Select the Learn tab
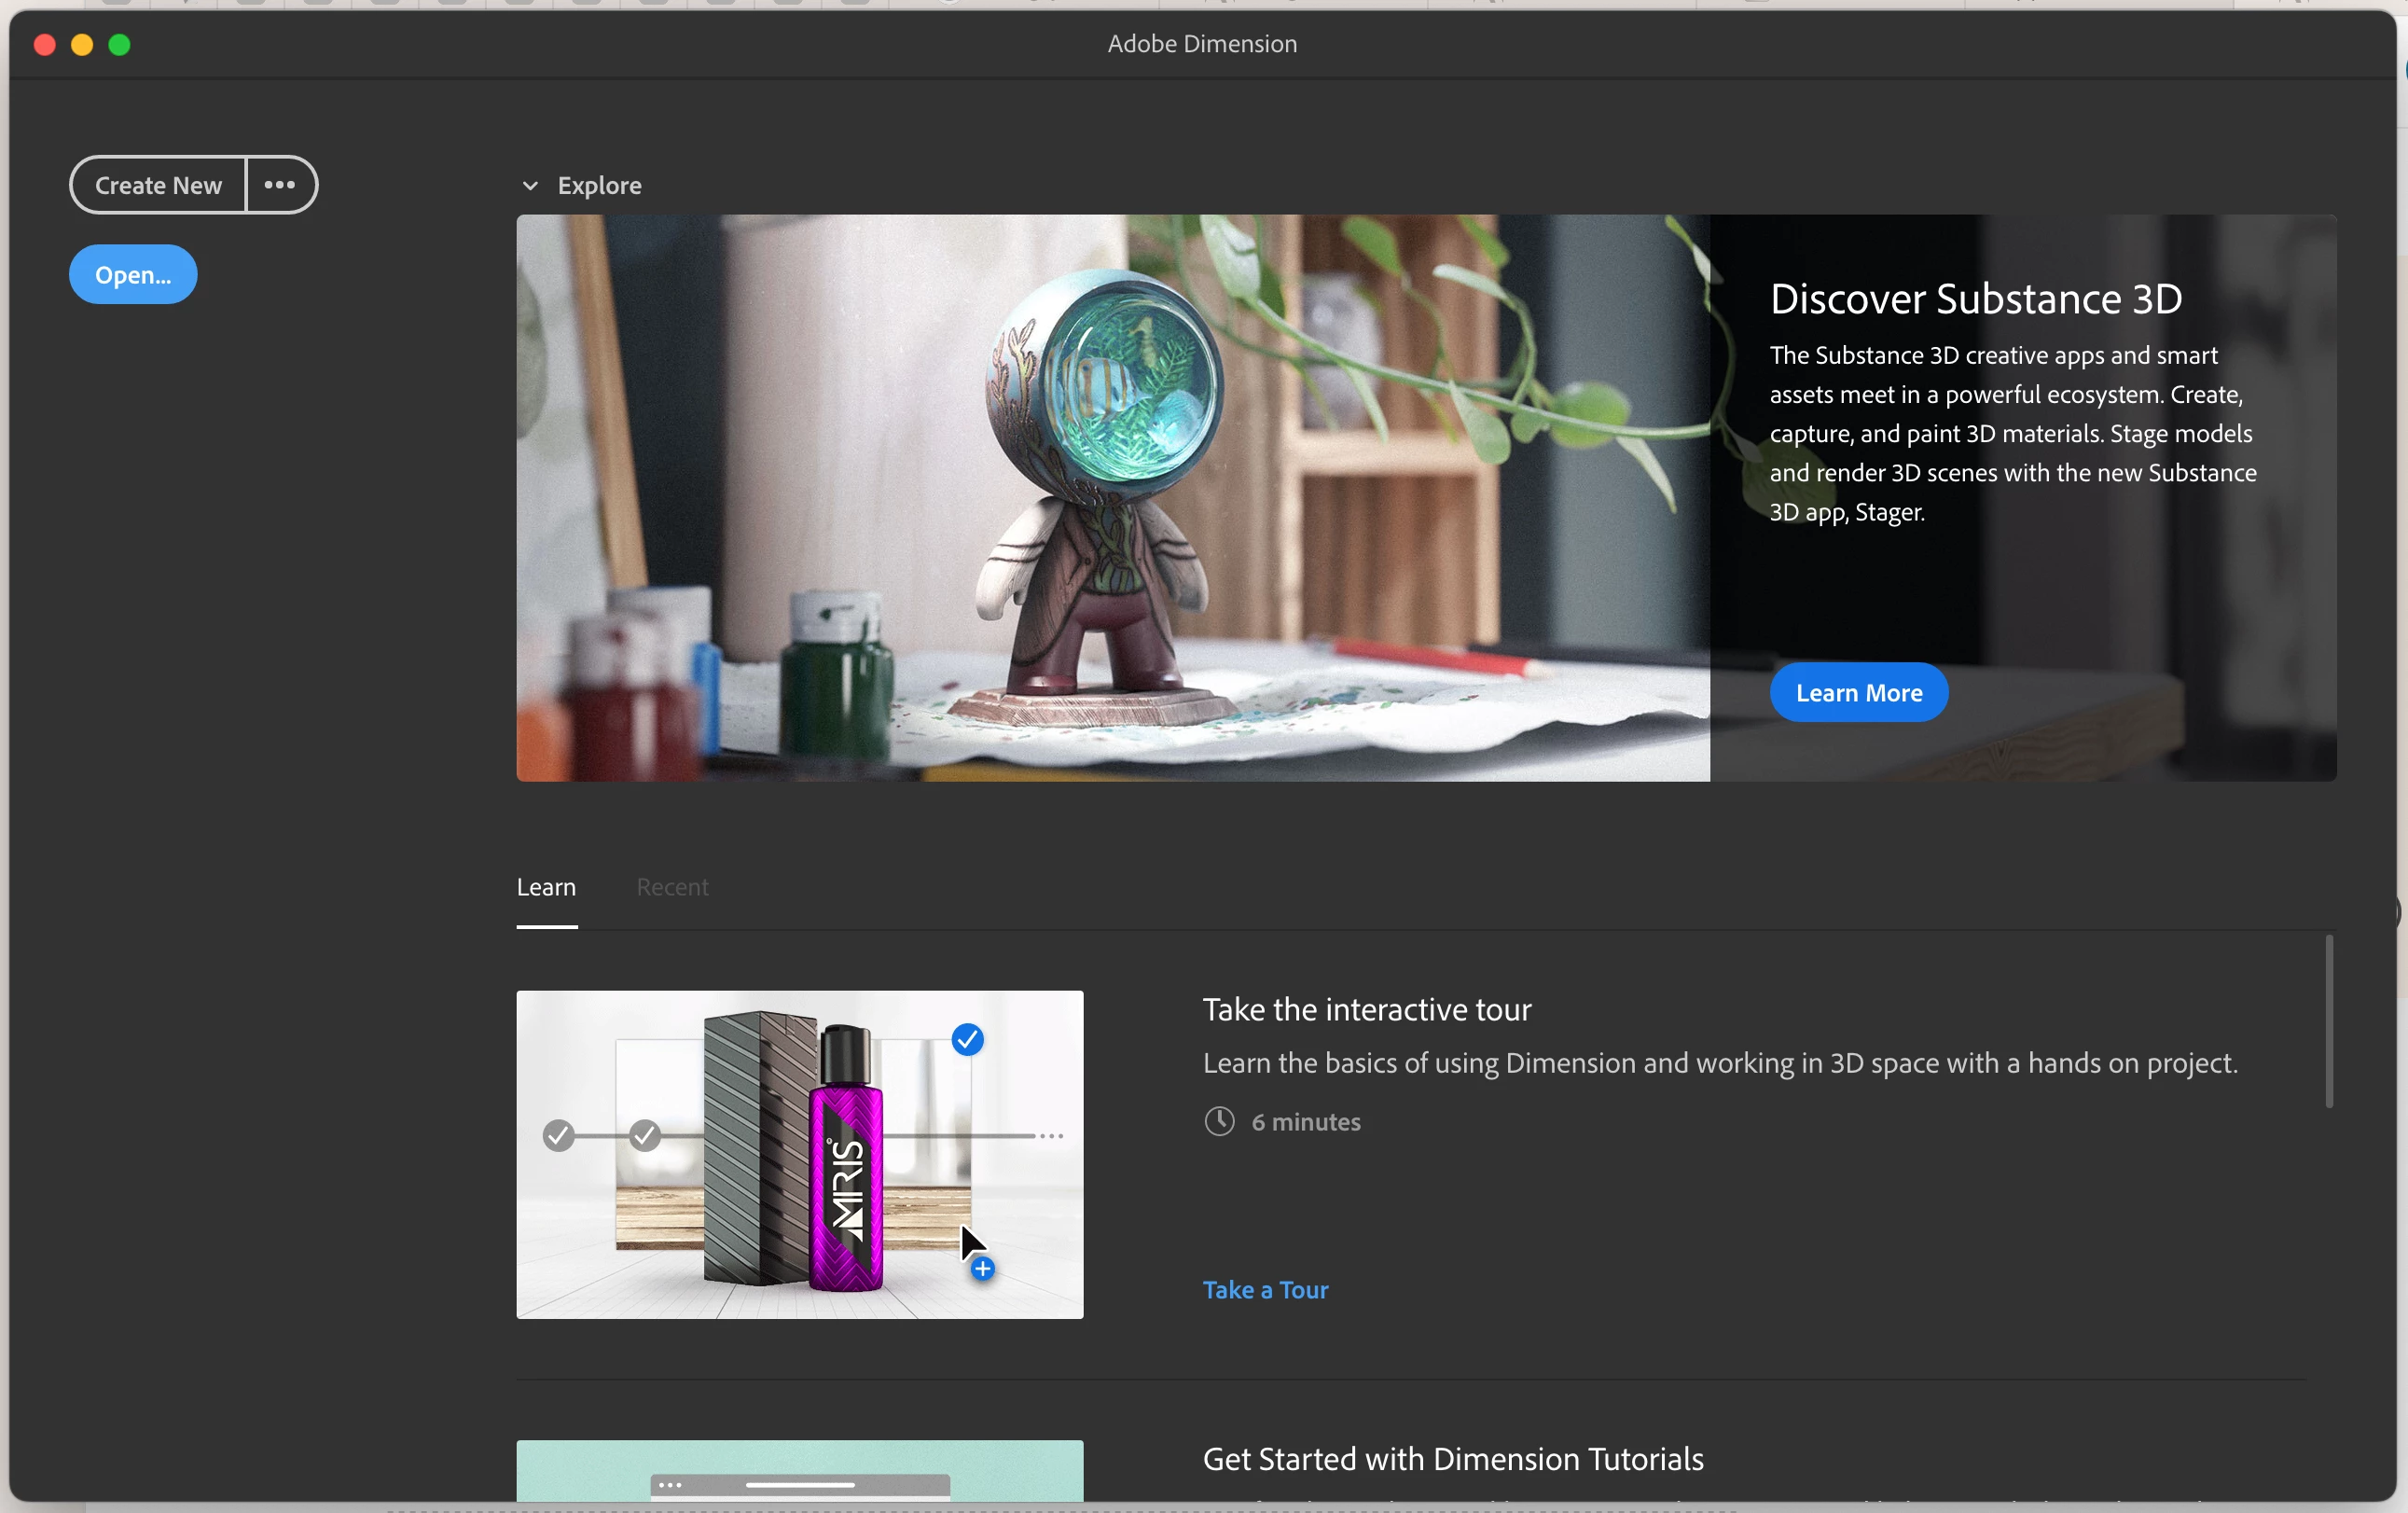Image resolution: width=2408 pixels, height=1513 pixels. [x=546, y=887]
